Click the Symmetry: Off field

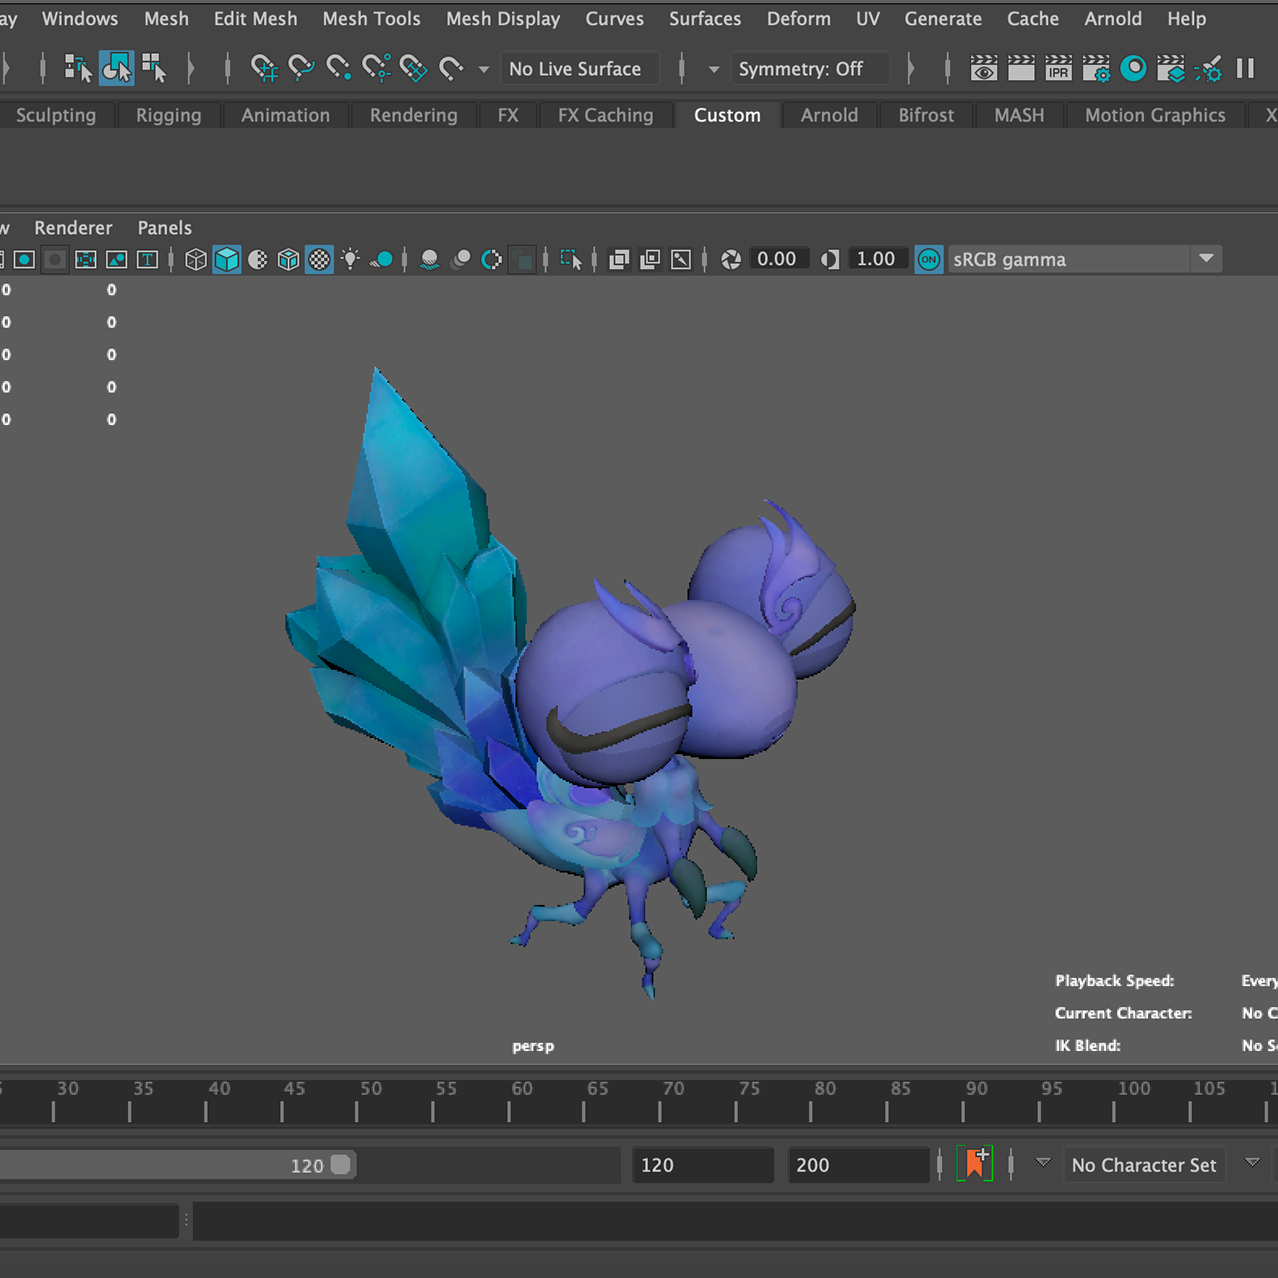point(810,69)
